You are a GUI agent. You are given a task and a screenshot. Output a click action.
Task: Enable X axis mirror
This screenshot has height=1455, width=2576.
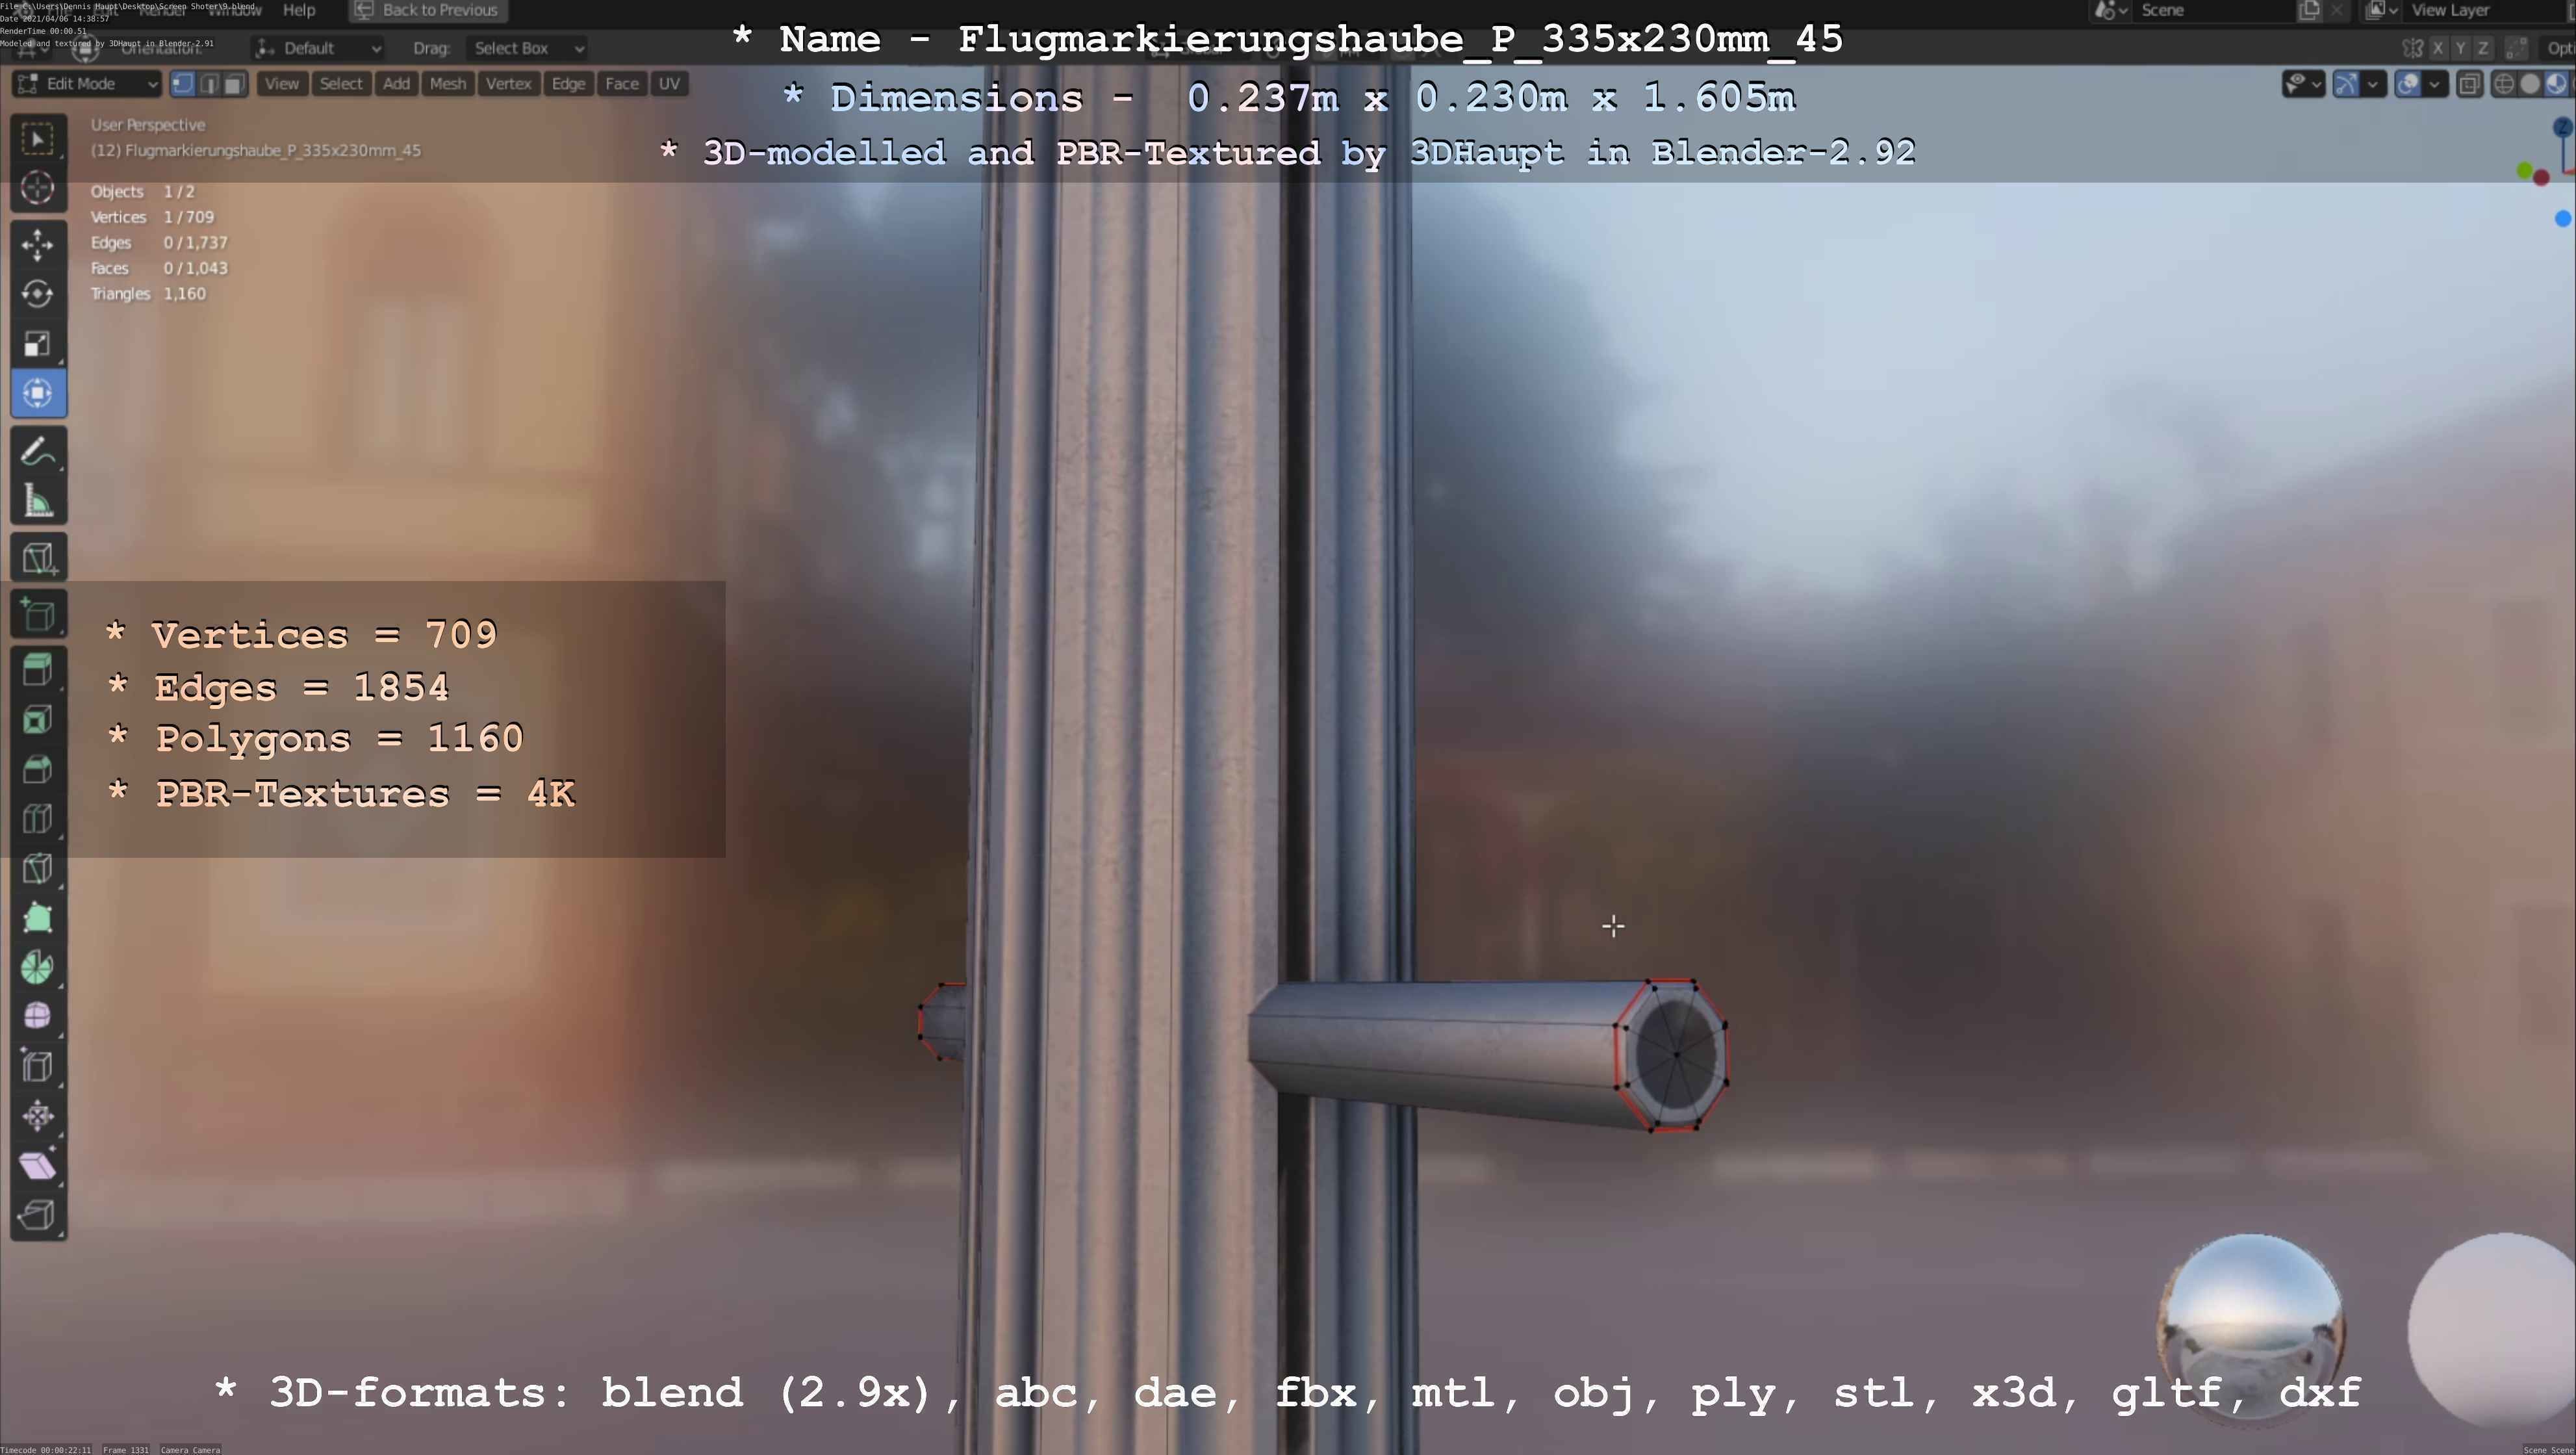2438,48
